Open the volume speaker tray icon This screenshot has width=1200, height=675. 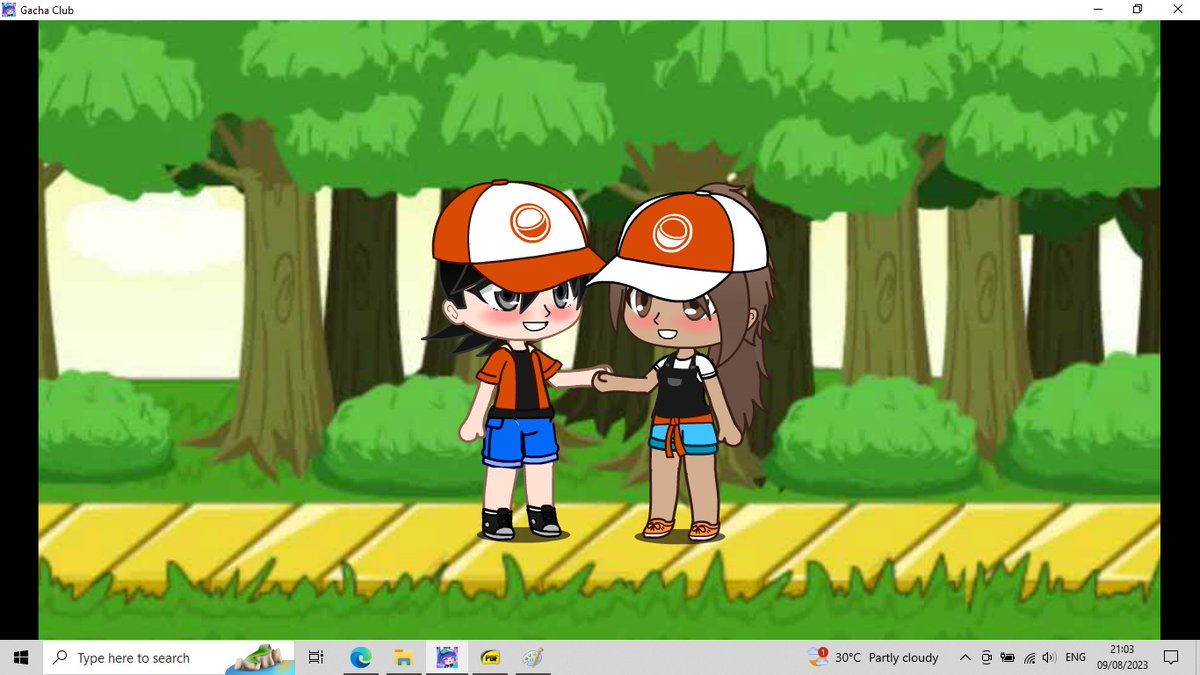(x=1049, y=658)
